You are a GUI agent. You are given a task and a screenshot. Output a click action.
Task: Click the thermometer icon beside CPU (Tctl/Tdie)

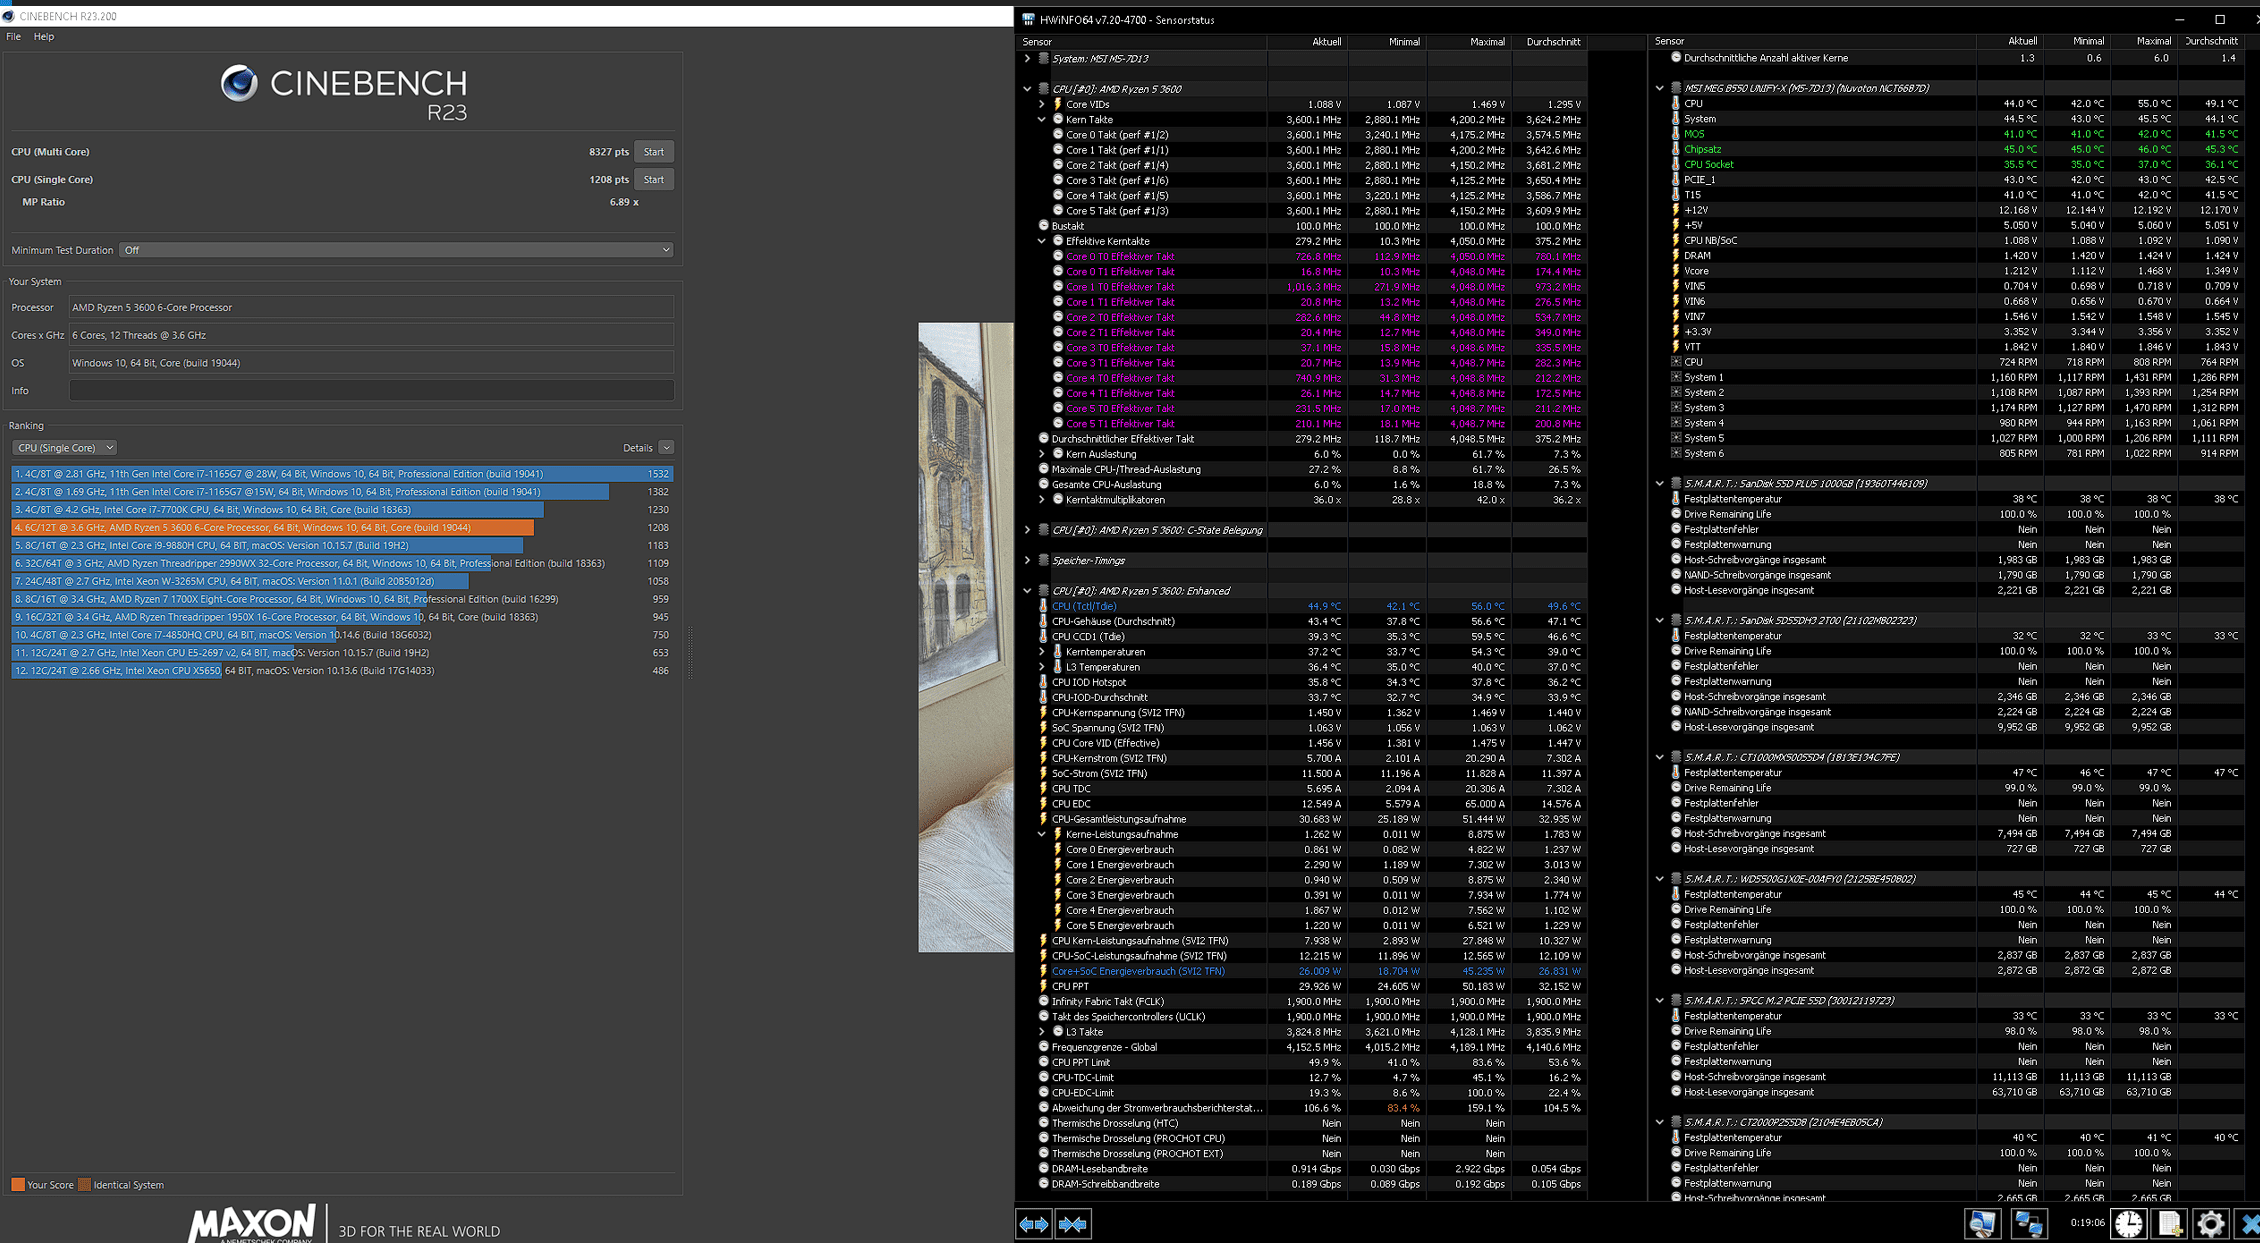click(1043, 606)
